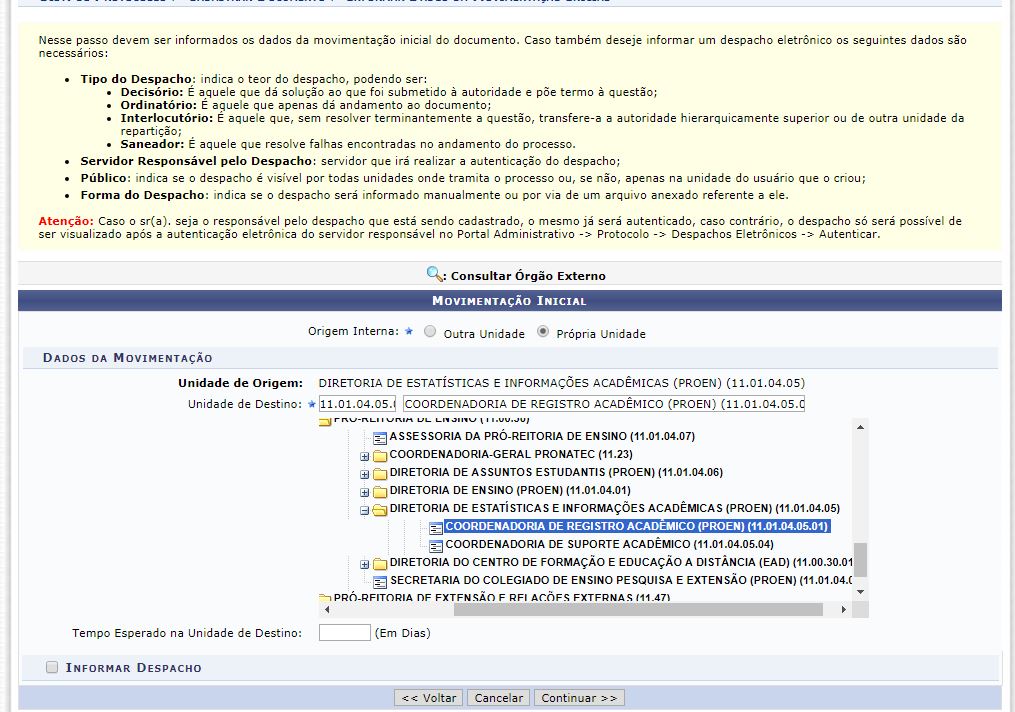1015x712 pixels.
Task: Select Coordenadoria de Registro Acadêmico tree item
Action: pos(637,526)
